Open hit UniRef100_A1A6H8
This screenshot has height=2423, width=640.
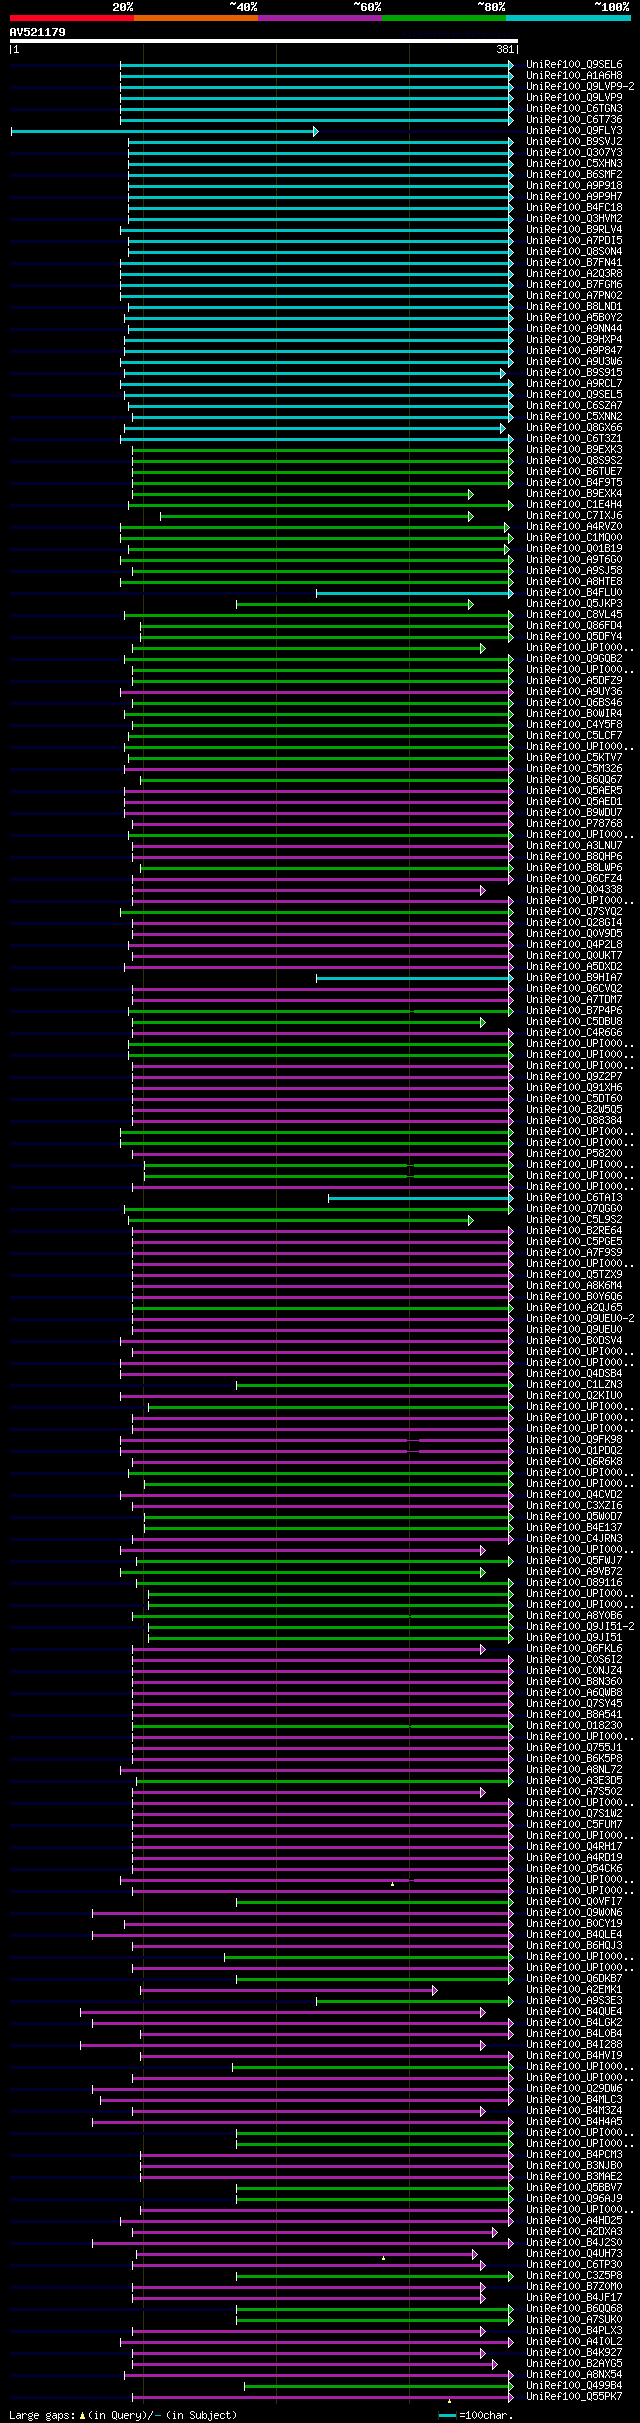(574, 76)
